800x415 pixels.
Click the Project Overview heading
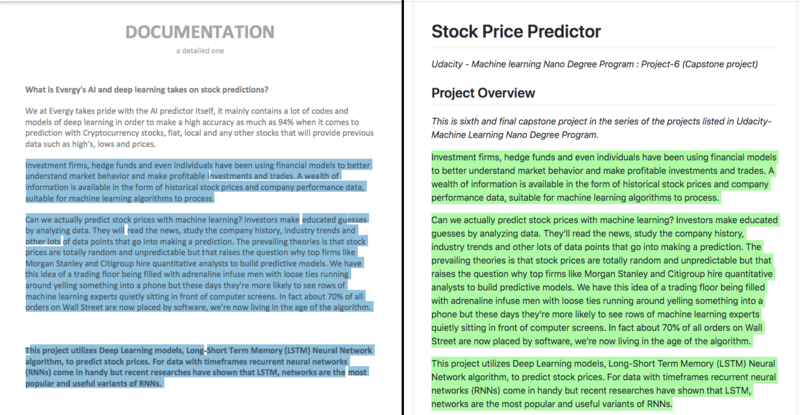coord(483,93)
